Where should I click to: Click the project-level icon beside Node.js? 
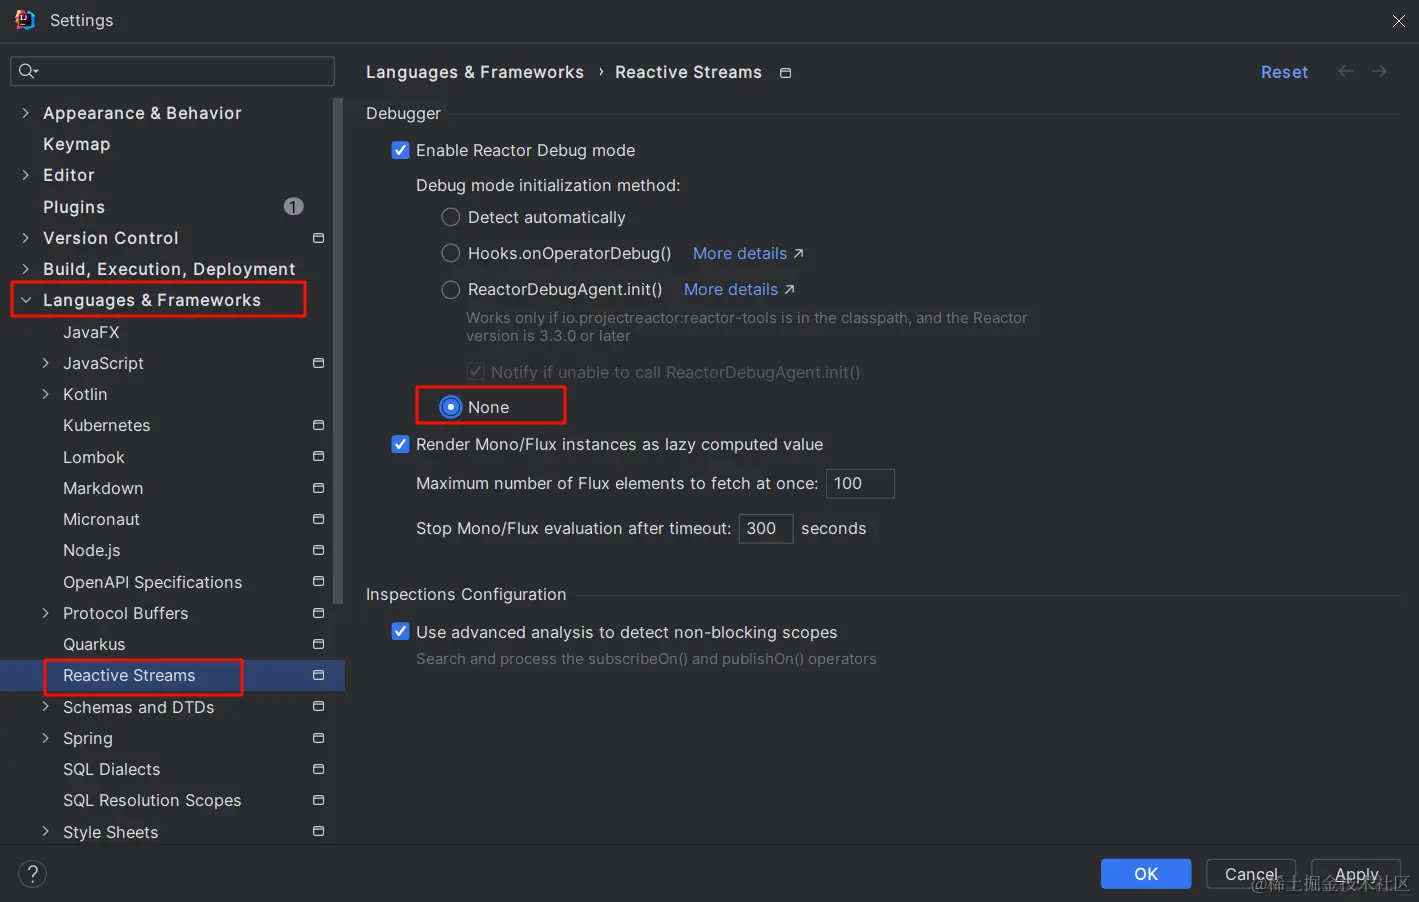(318, 550)
